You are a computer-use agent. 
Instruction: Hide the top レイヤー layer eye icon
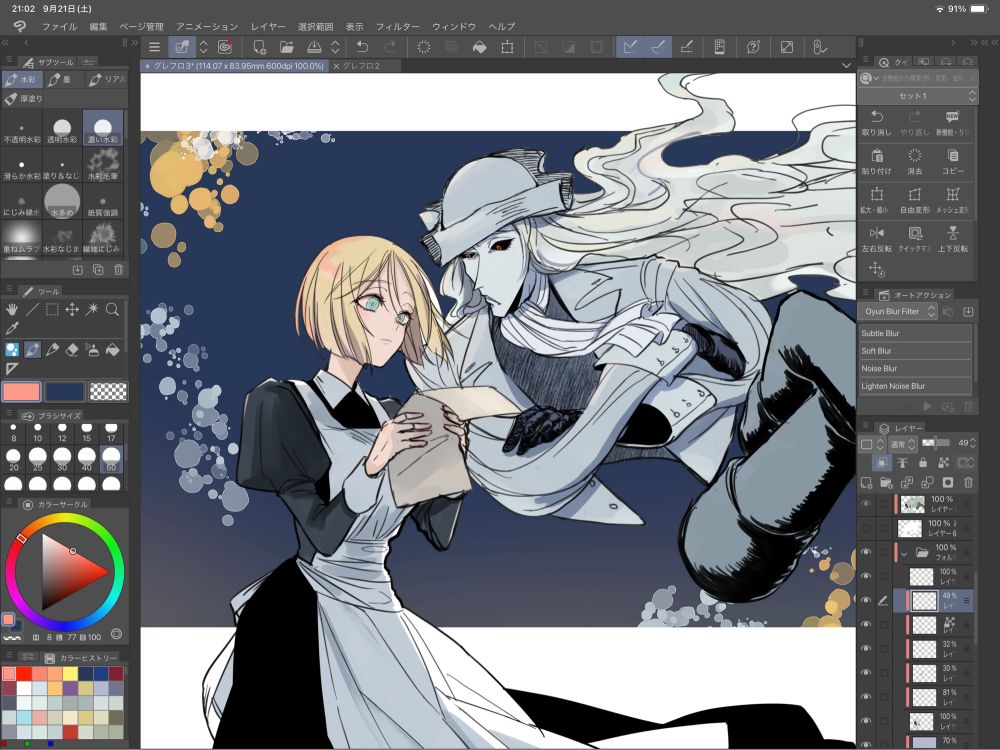click(865, 504)
